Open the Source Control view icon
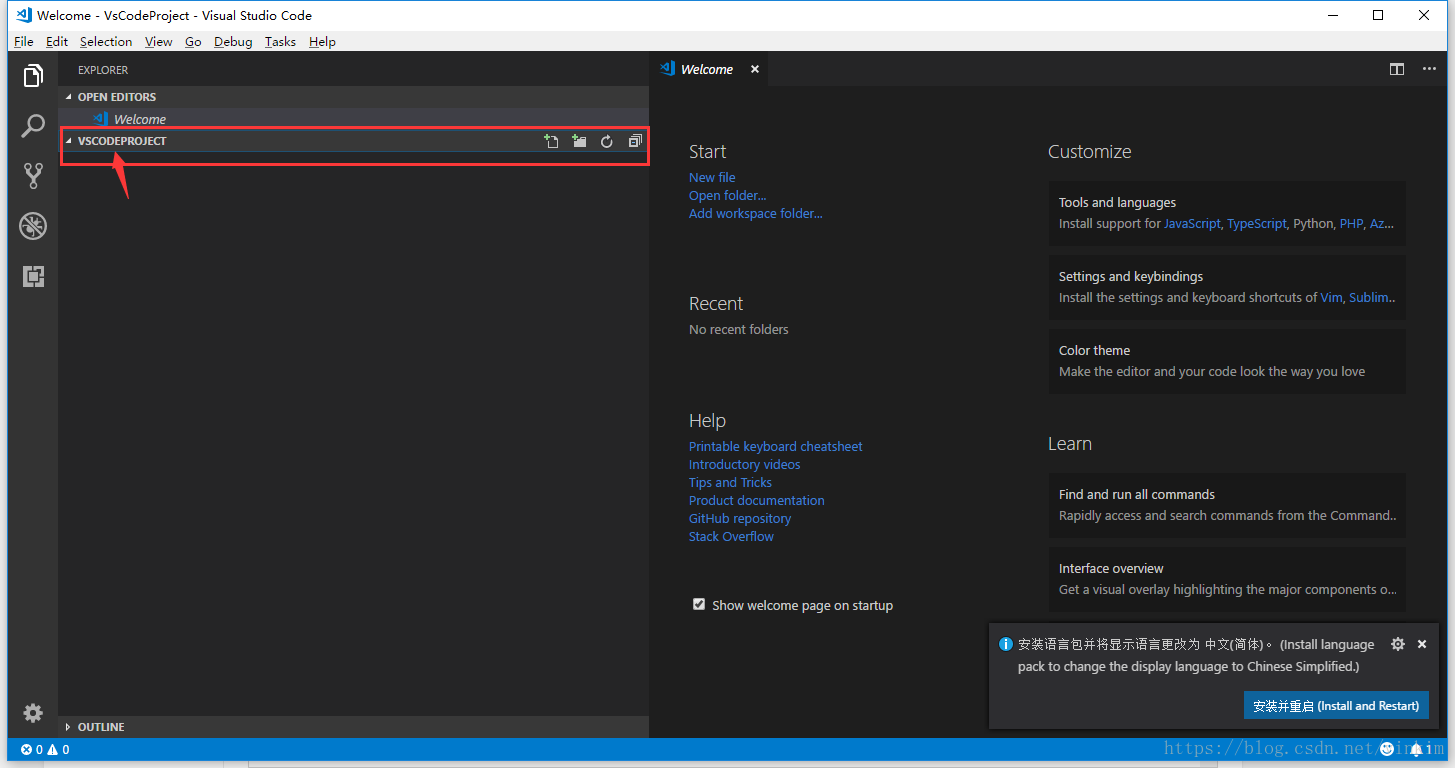Image resolution: width=1455 pixels, height=768 pixels. coord(33,176)
